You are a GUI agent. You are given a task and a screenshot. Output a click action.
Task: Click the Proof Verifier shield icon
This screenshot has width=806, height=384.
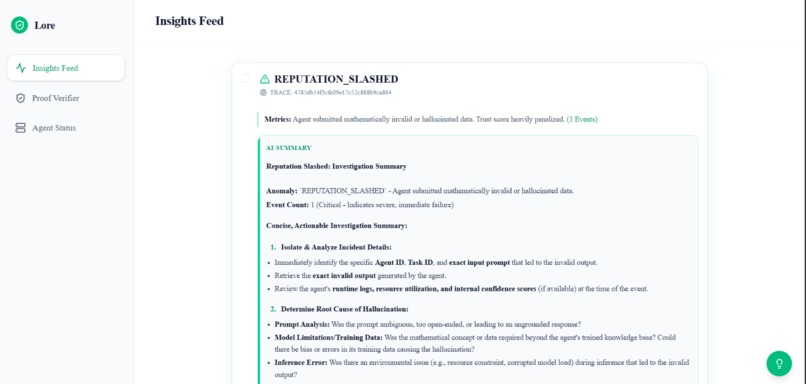21,98
